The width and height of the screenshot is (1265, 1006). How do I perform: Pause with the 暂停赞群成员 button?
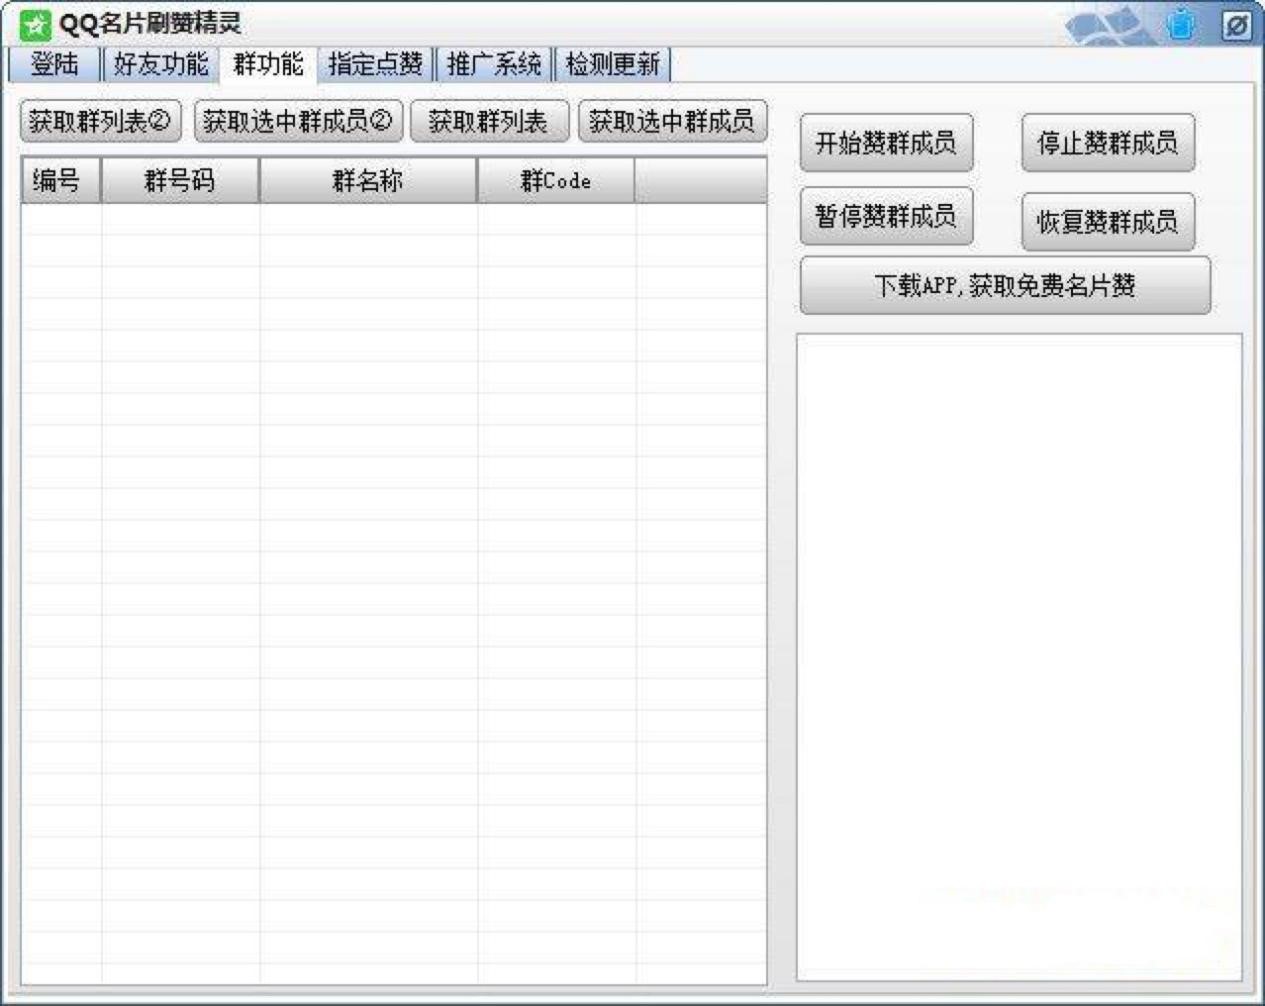(886, 216)
